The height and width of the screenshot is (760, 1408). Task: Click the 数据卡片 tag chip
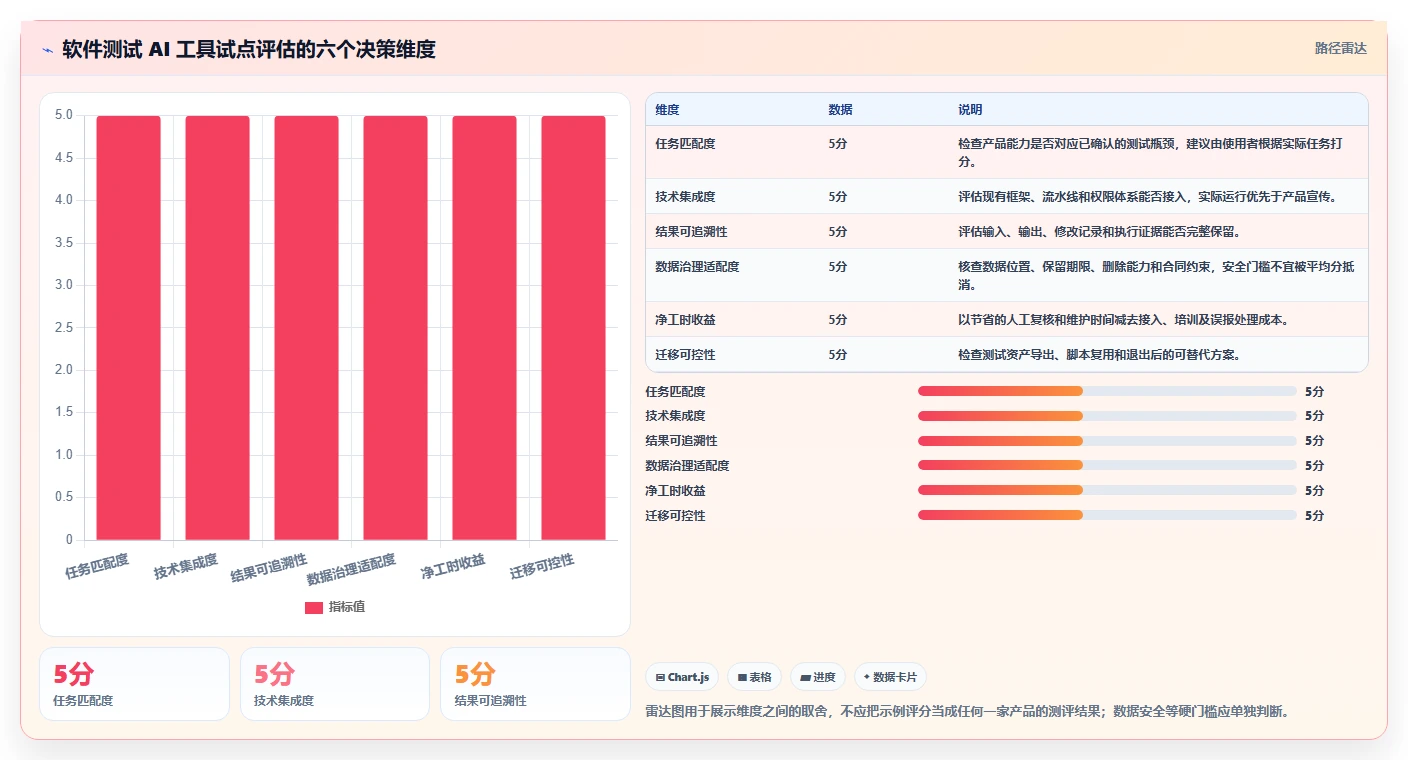click(890, 677)
